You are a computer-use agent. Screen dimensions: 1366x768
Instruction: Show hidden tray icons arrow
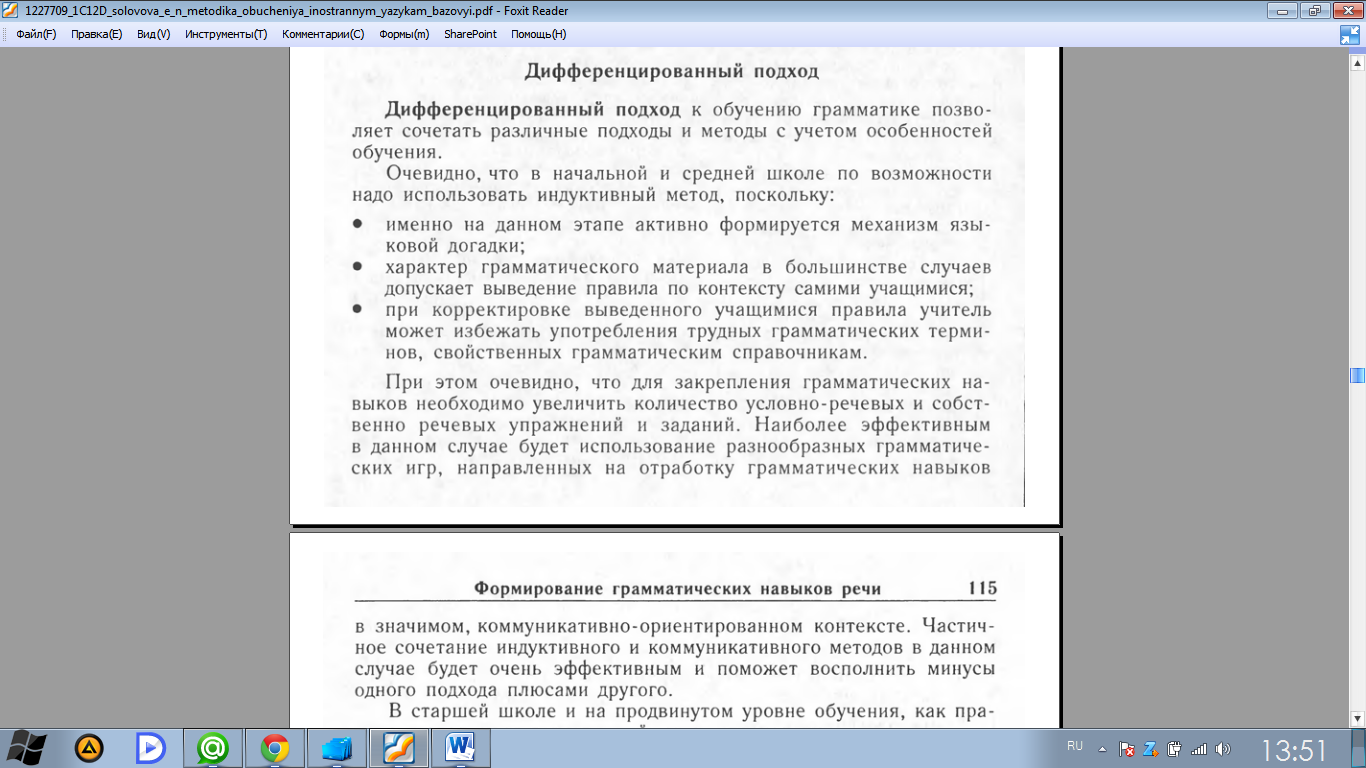(1102, 748)
